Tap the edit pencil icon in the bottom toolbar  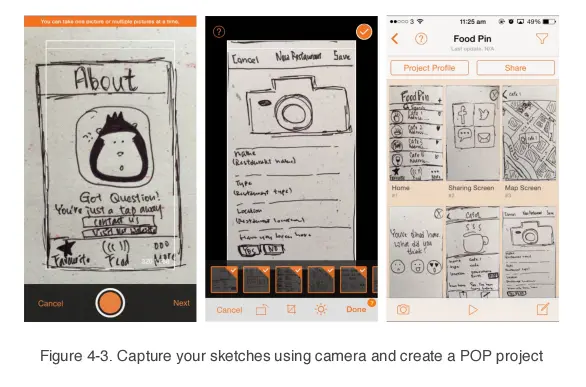(x=543, y=309)
